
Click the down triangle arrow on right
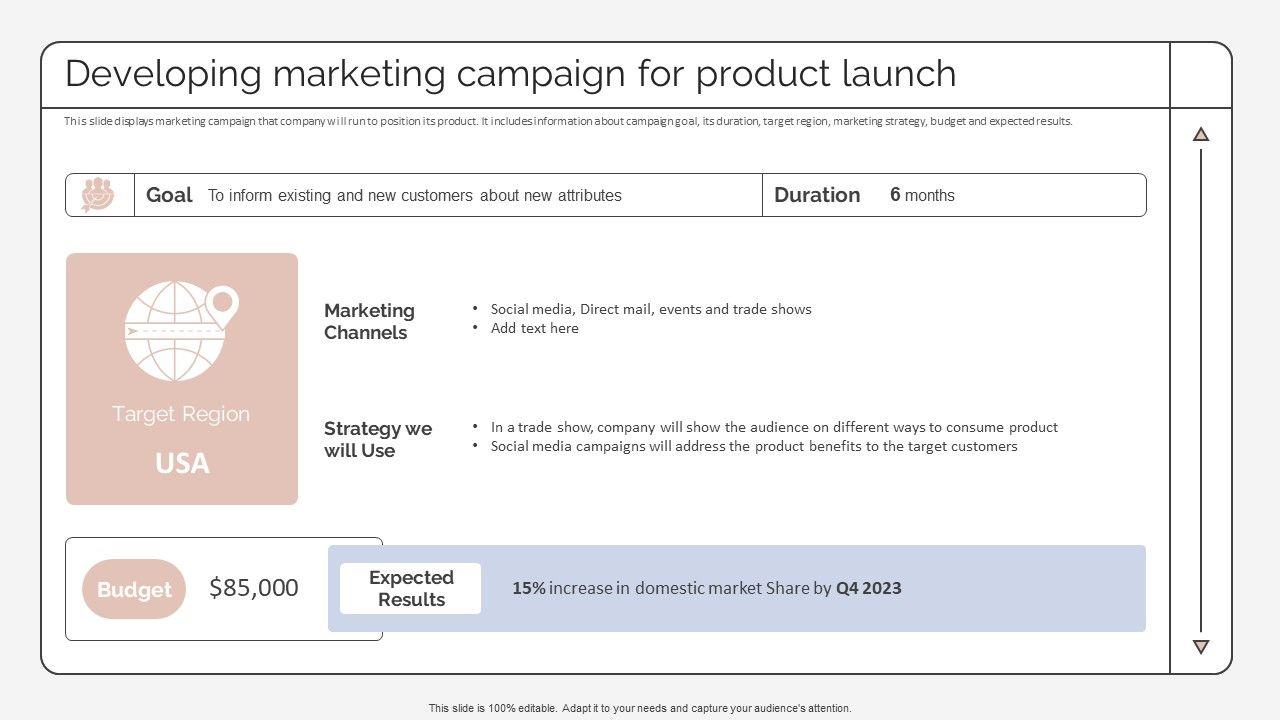1201,647
